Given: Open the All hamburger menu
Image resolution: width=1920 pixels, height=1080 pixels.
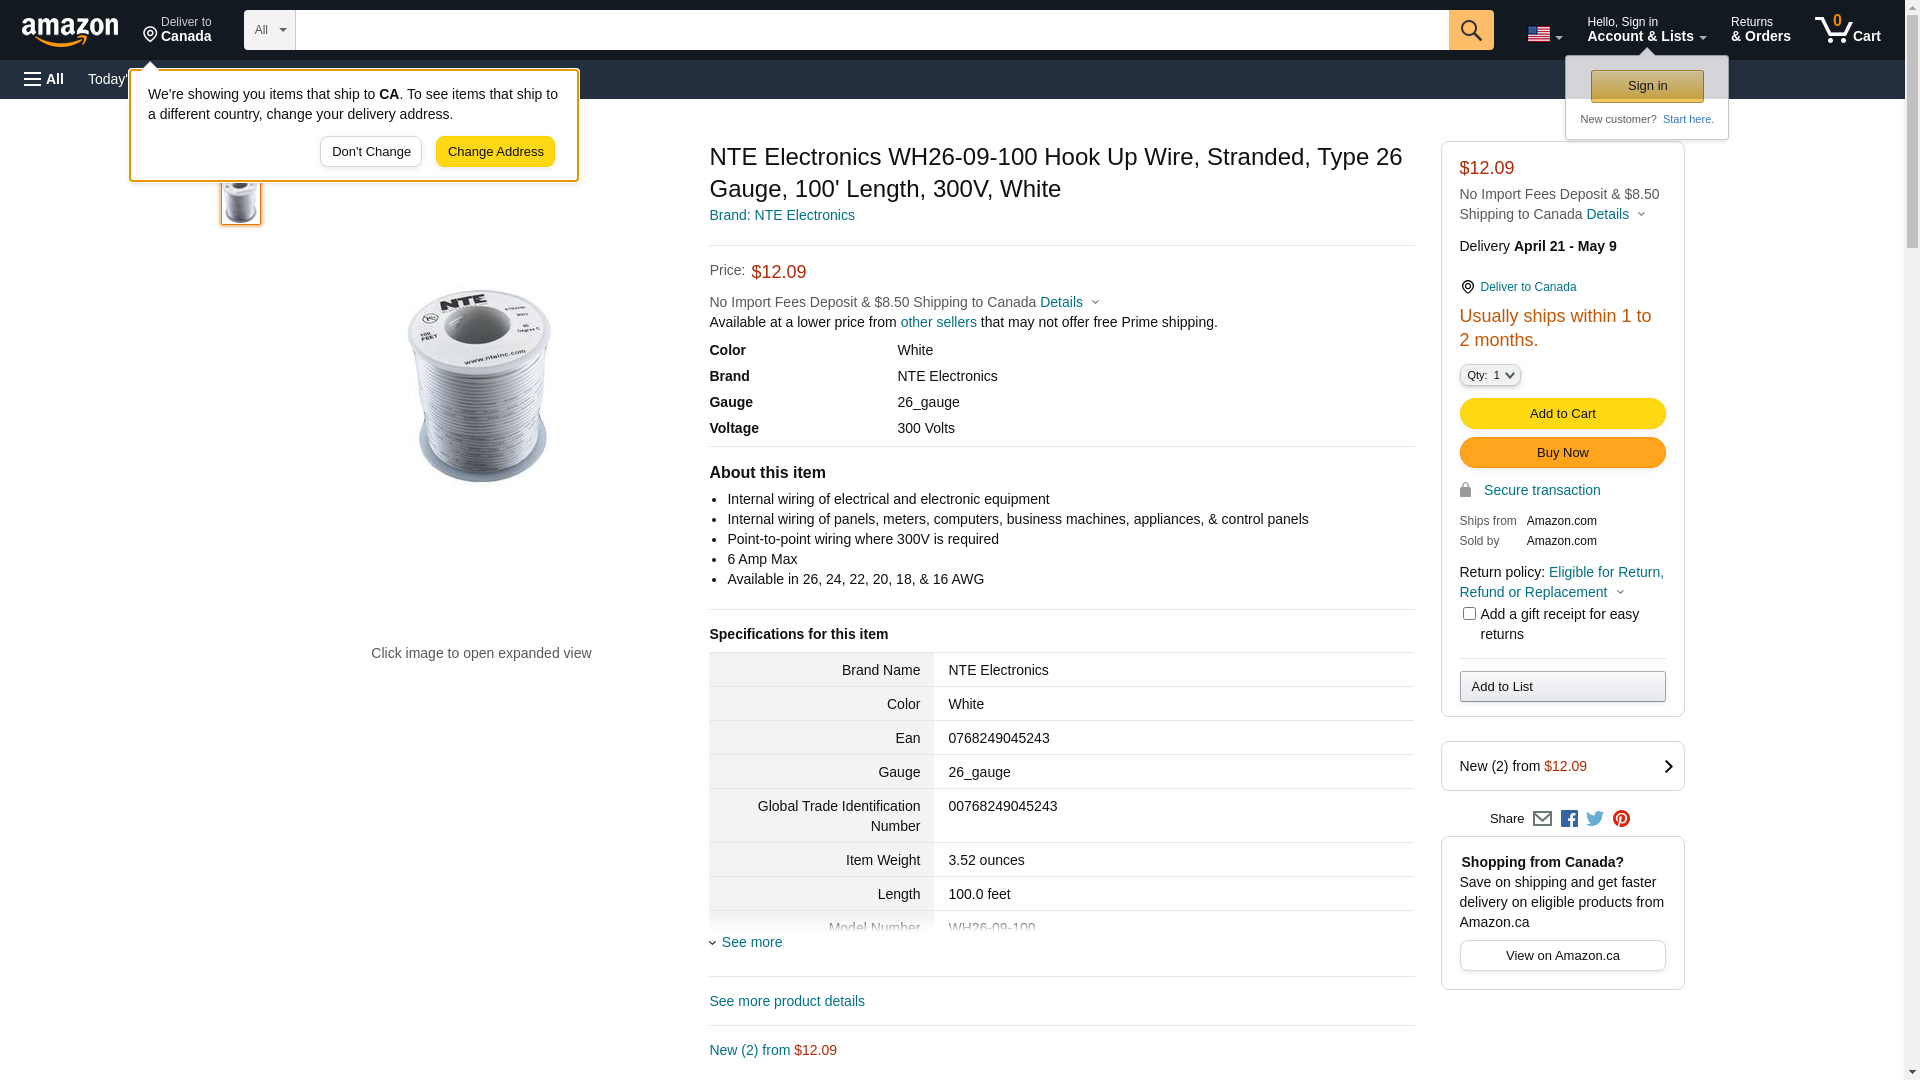Looking at the screenshot, I should [44, 79].
